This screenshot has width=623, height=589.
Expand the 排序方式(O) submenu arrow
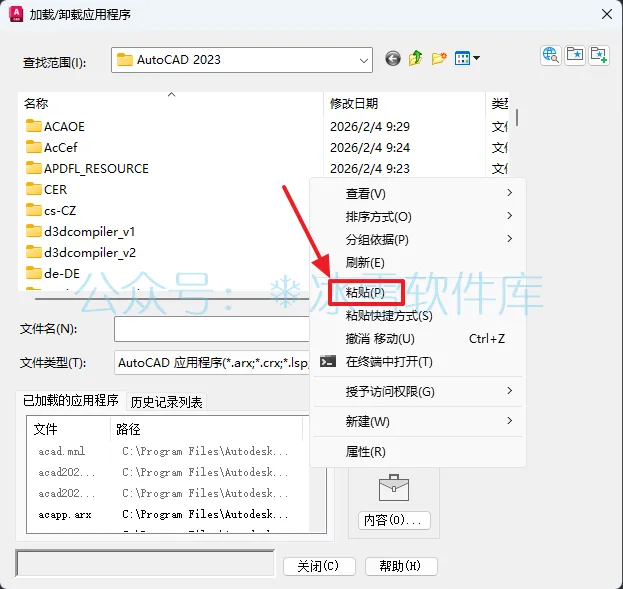coord(510,216)
